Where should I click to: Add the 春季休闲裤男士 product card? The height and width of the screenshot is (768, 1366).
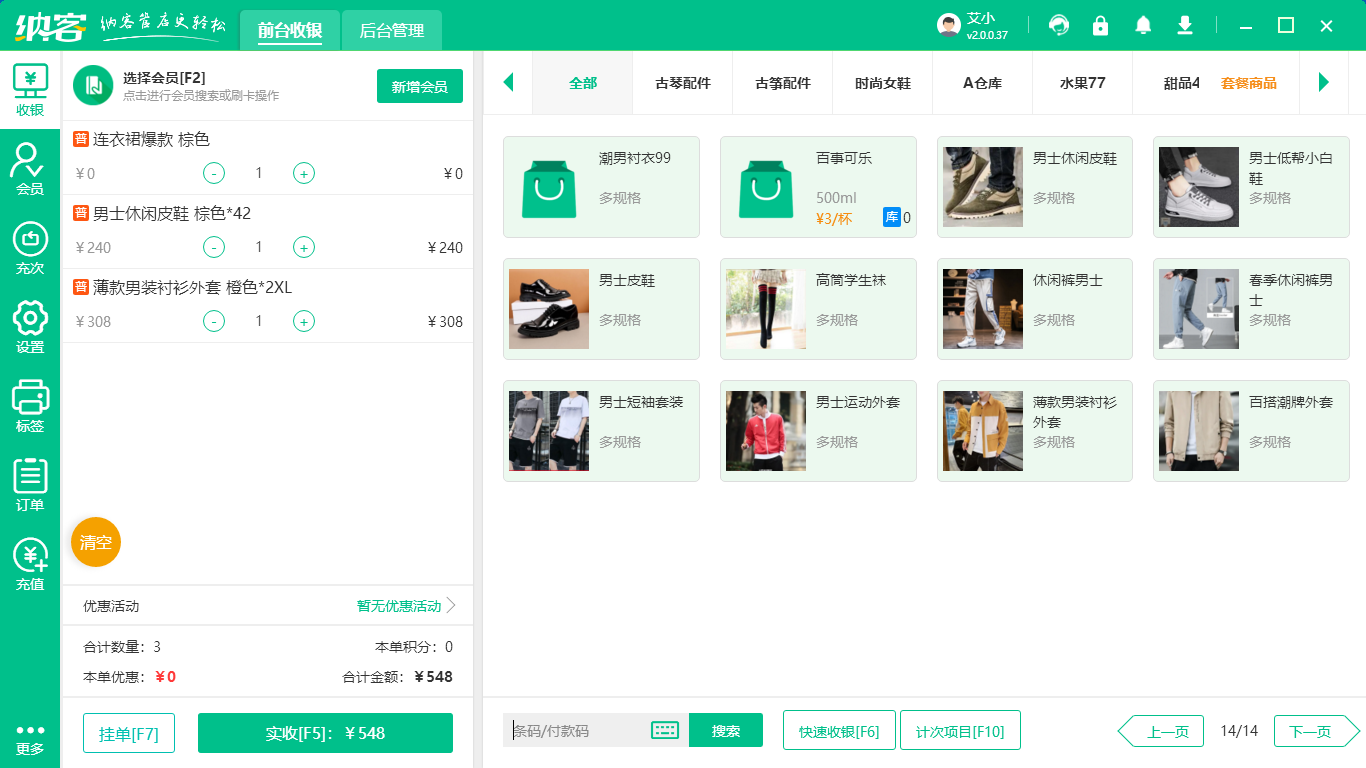(1251, 309)
